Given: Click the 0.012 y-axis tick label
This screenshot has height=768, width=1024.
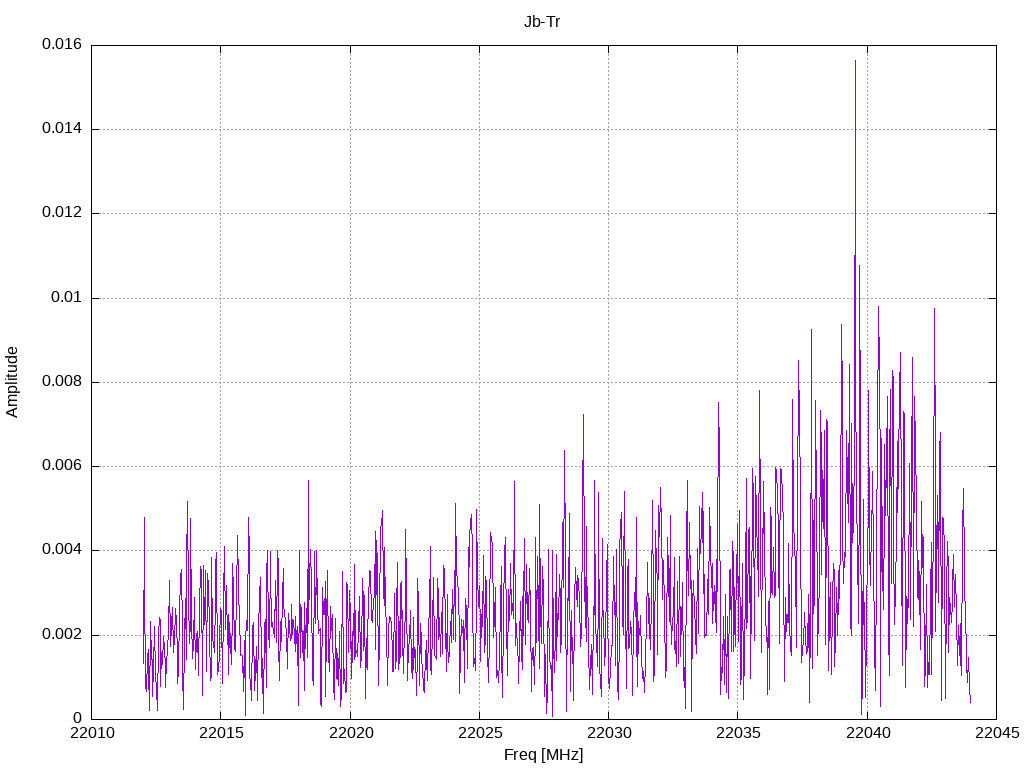Looking at the screenshot, I should click(x=62, y=213).
